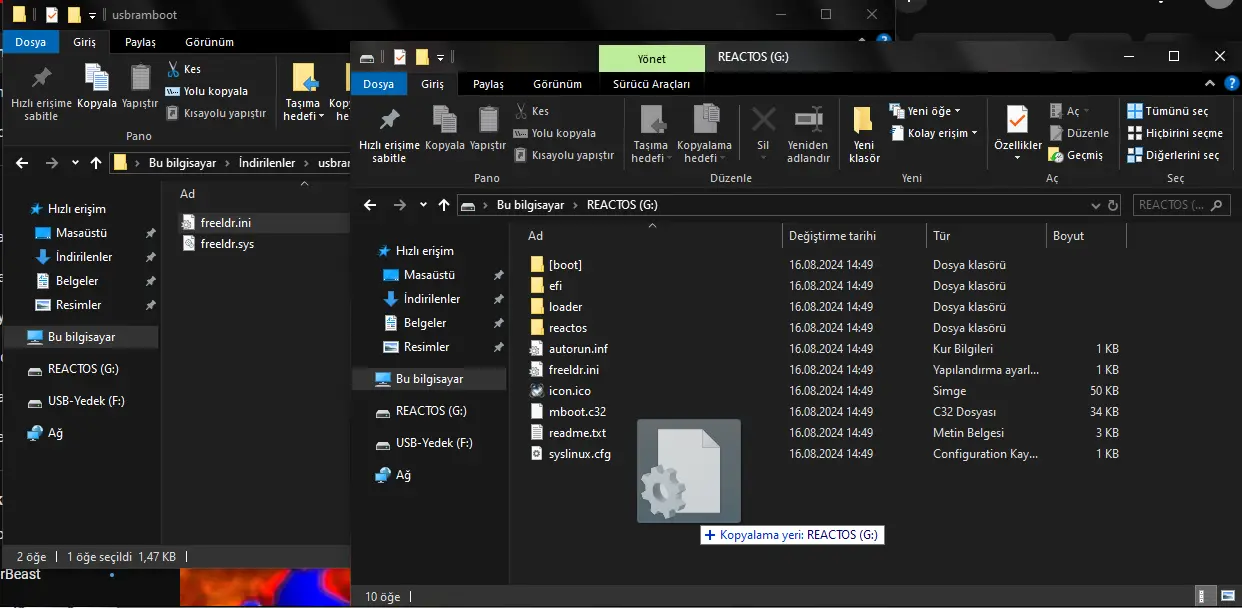Viewport: 1242px width, 608px height.
Task: Click the Özellikler properties icon
Action: tap(1017, 120)
